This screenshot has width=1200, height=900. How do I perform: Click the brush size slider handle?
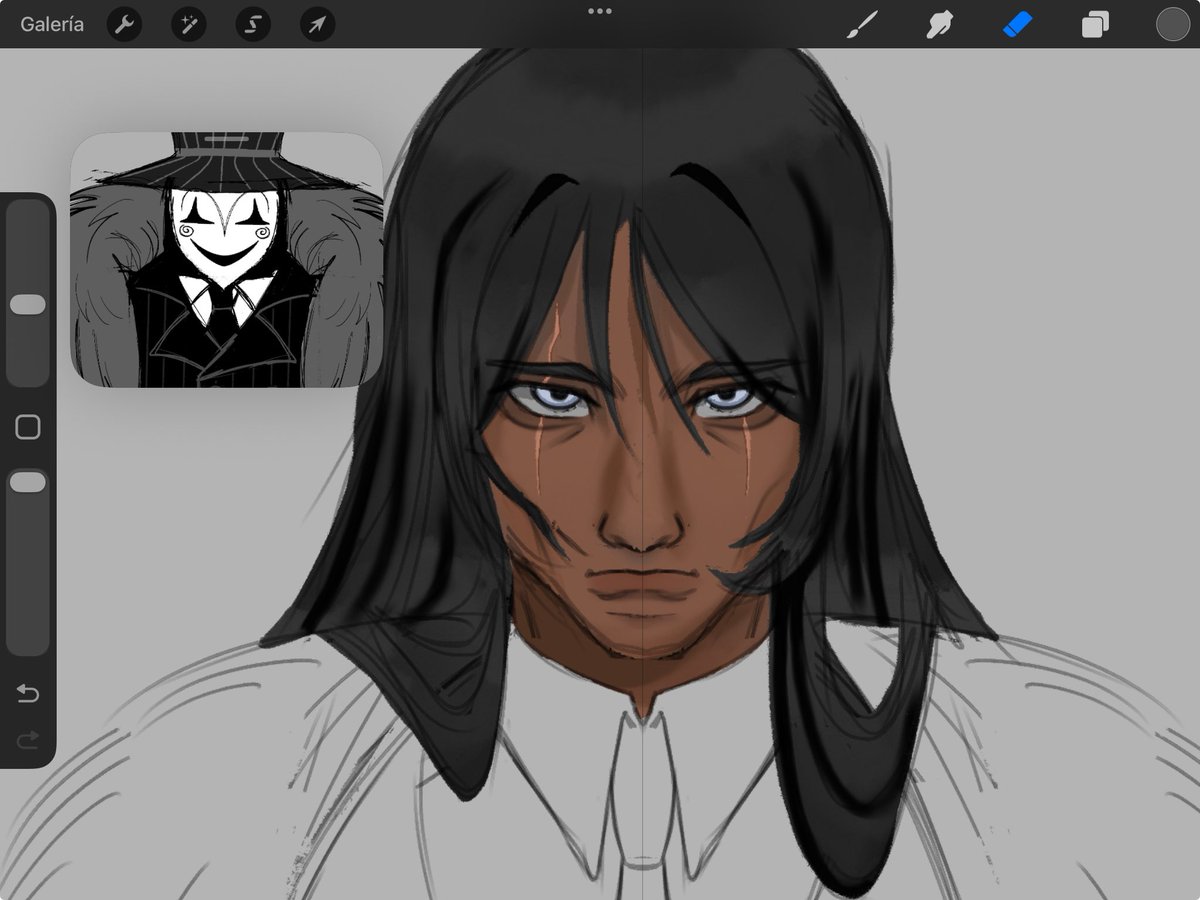(x=28, y=305)
